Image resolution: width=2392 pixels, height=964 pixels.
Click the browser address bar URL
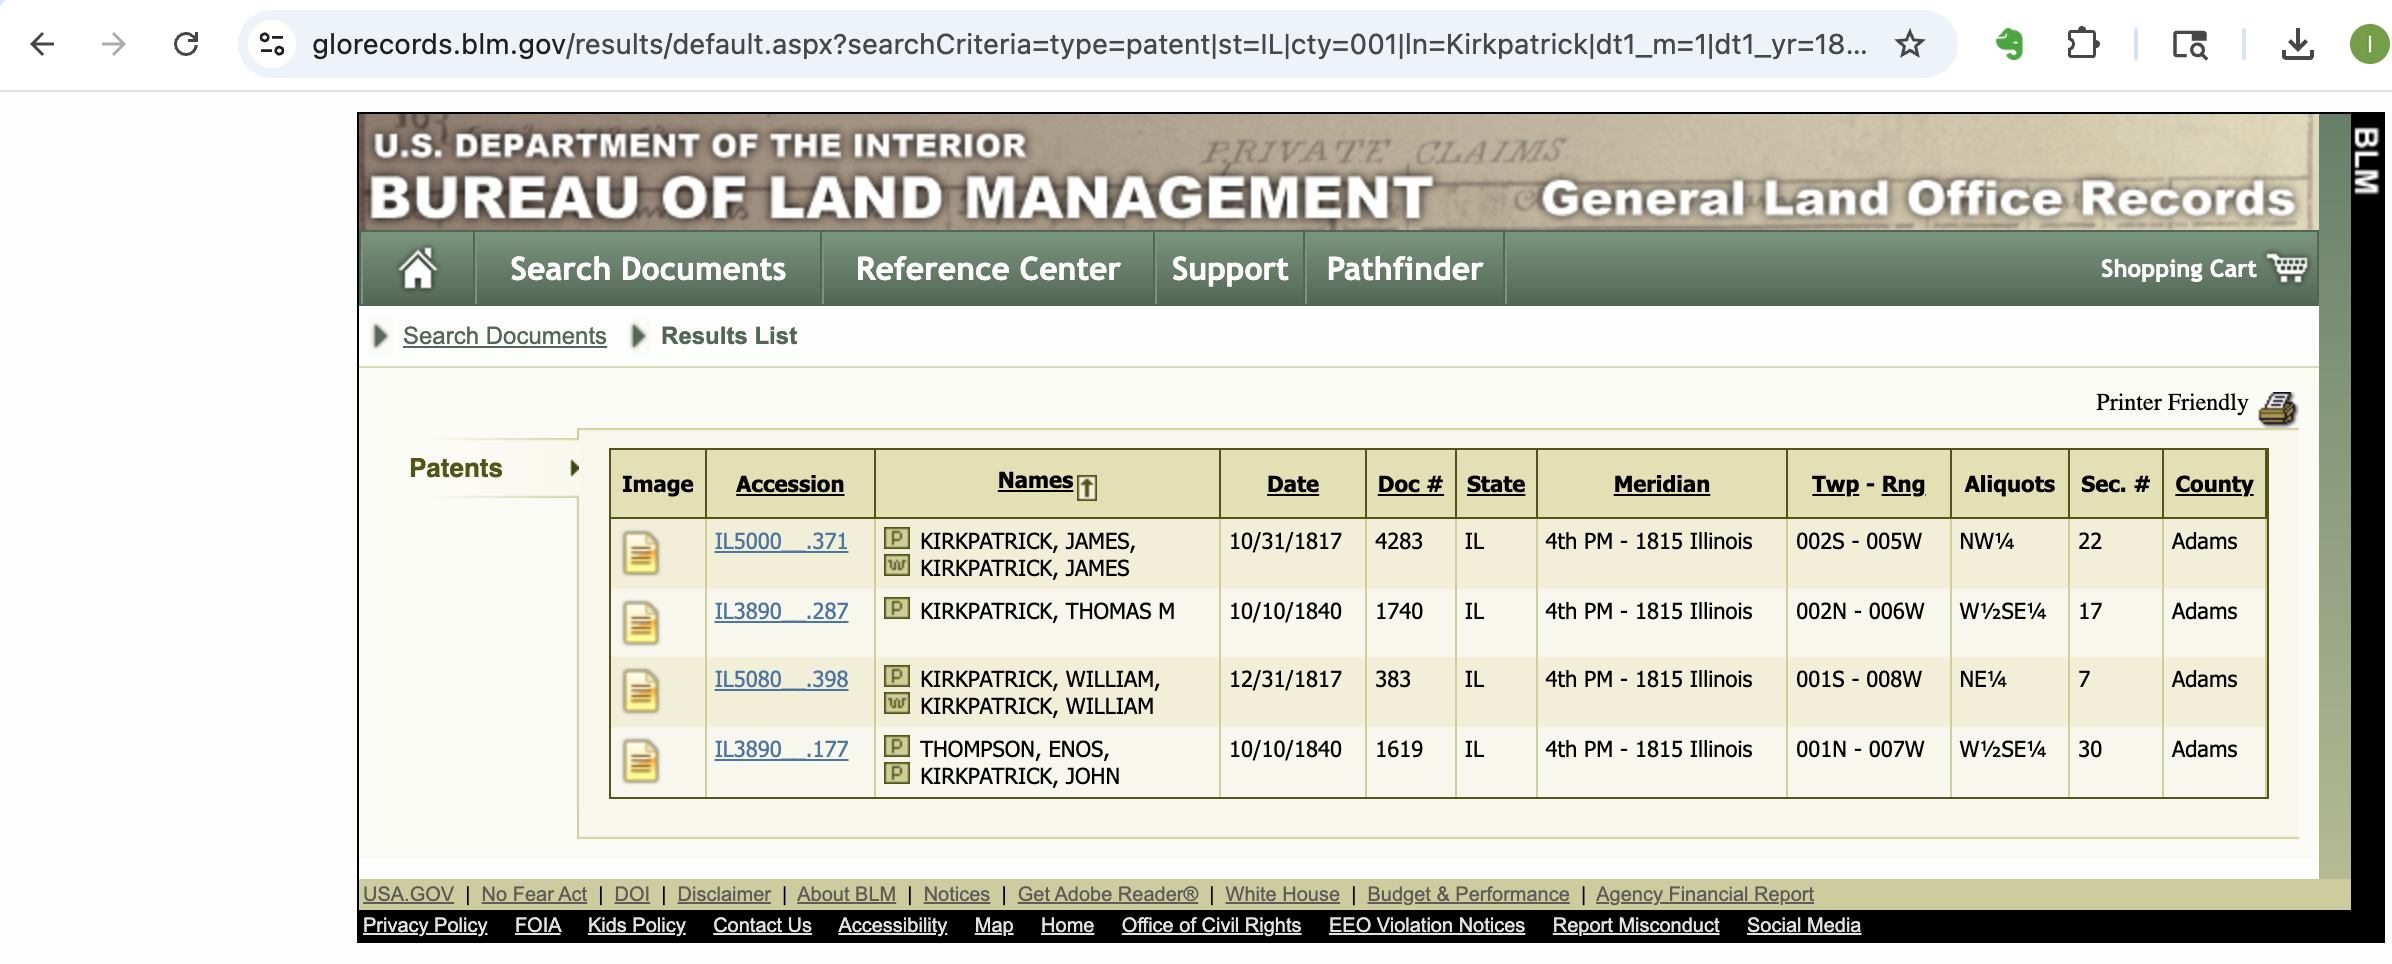[x=1088, y=44]
